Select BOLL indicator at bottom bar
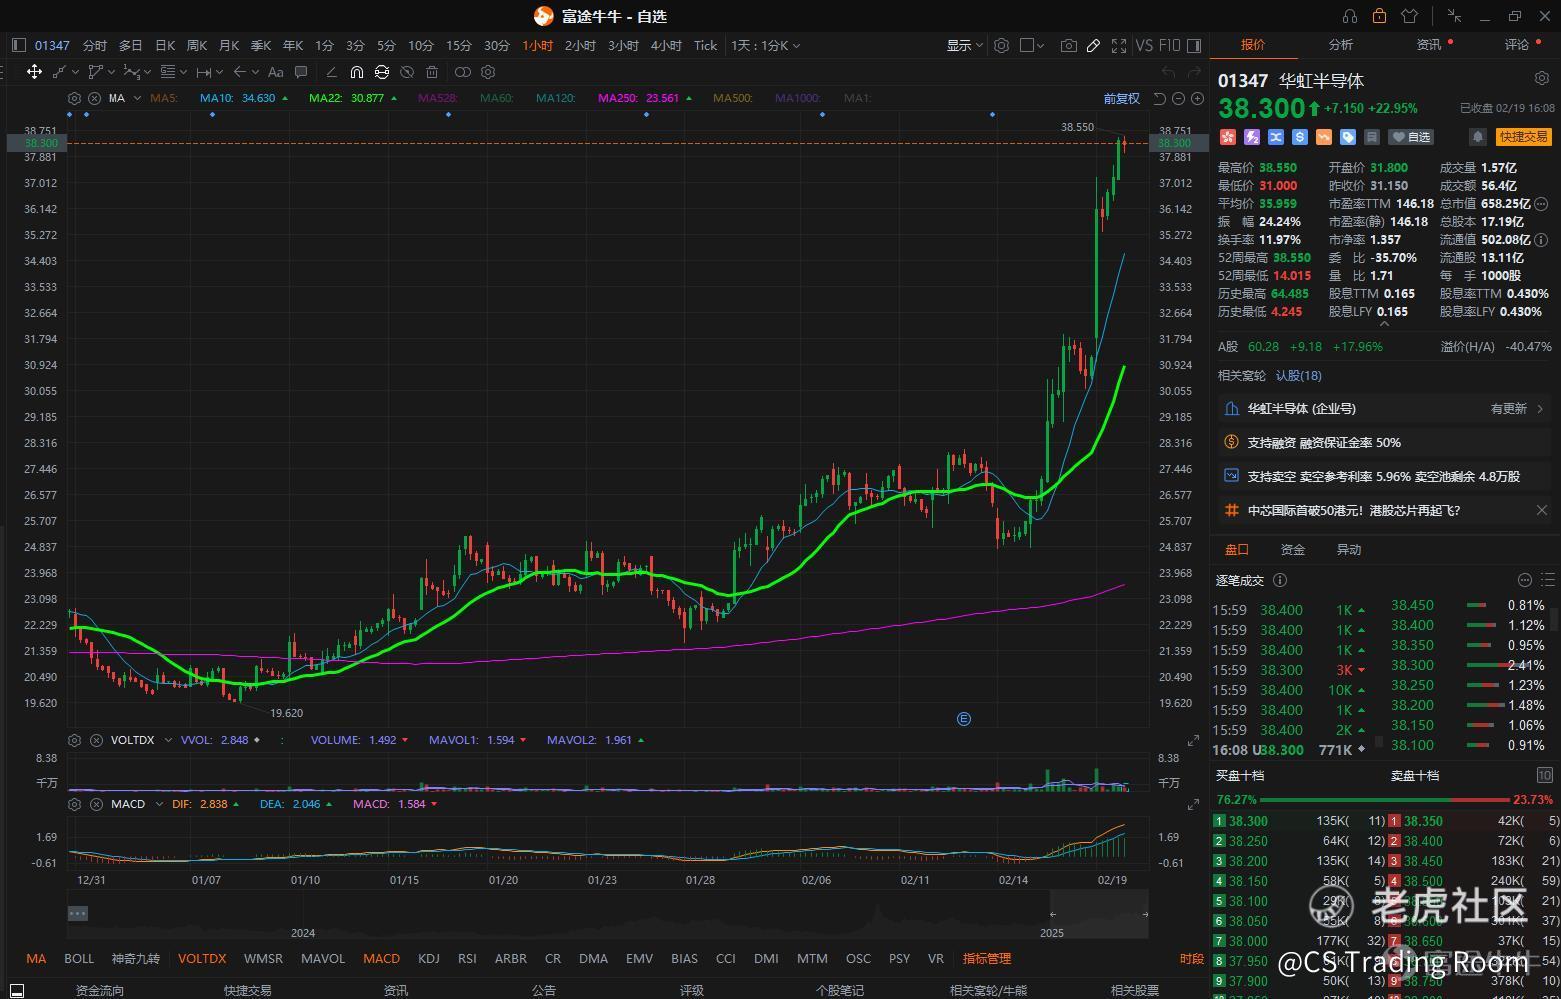 (x=79, y=958)
